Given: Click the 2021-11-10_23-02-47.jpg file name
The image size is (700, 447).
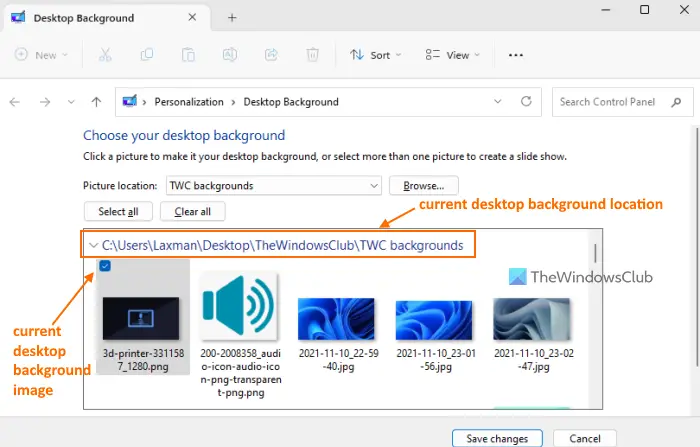Looking at the screenshot, I should (534, 360).
